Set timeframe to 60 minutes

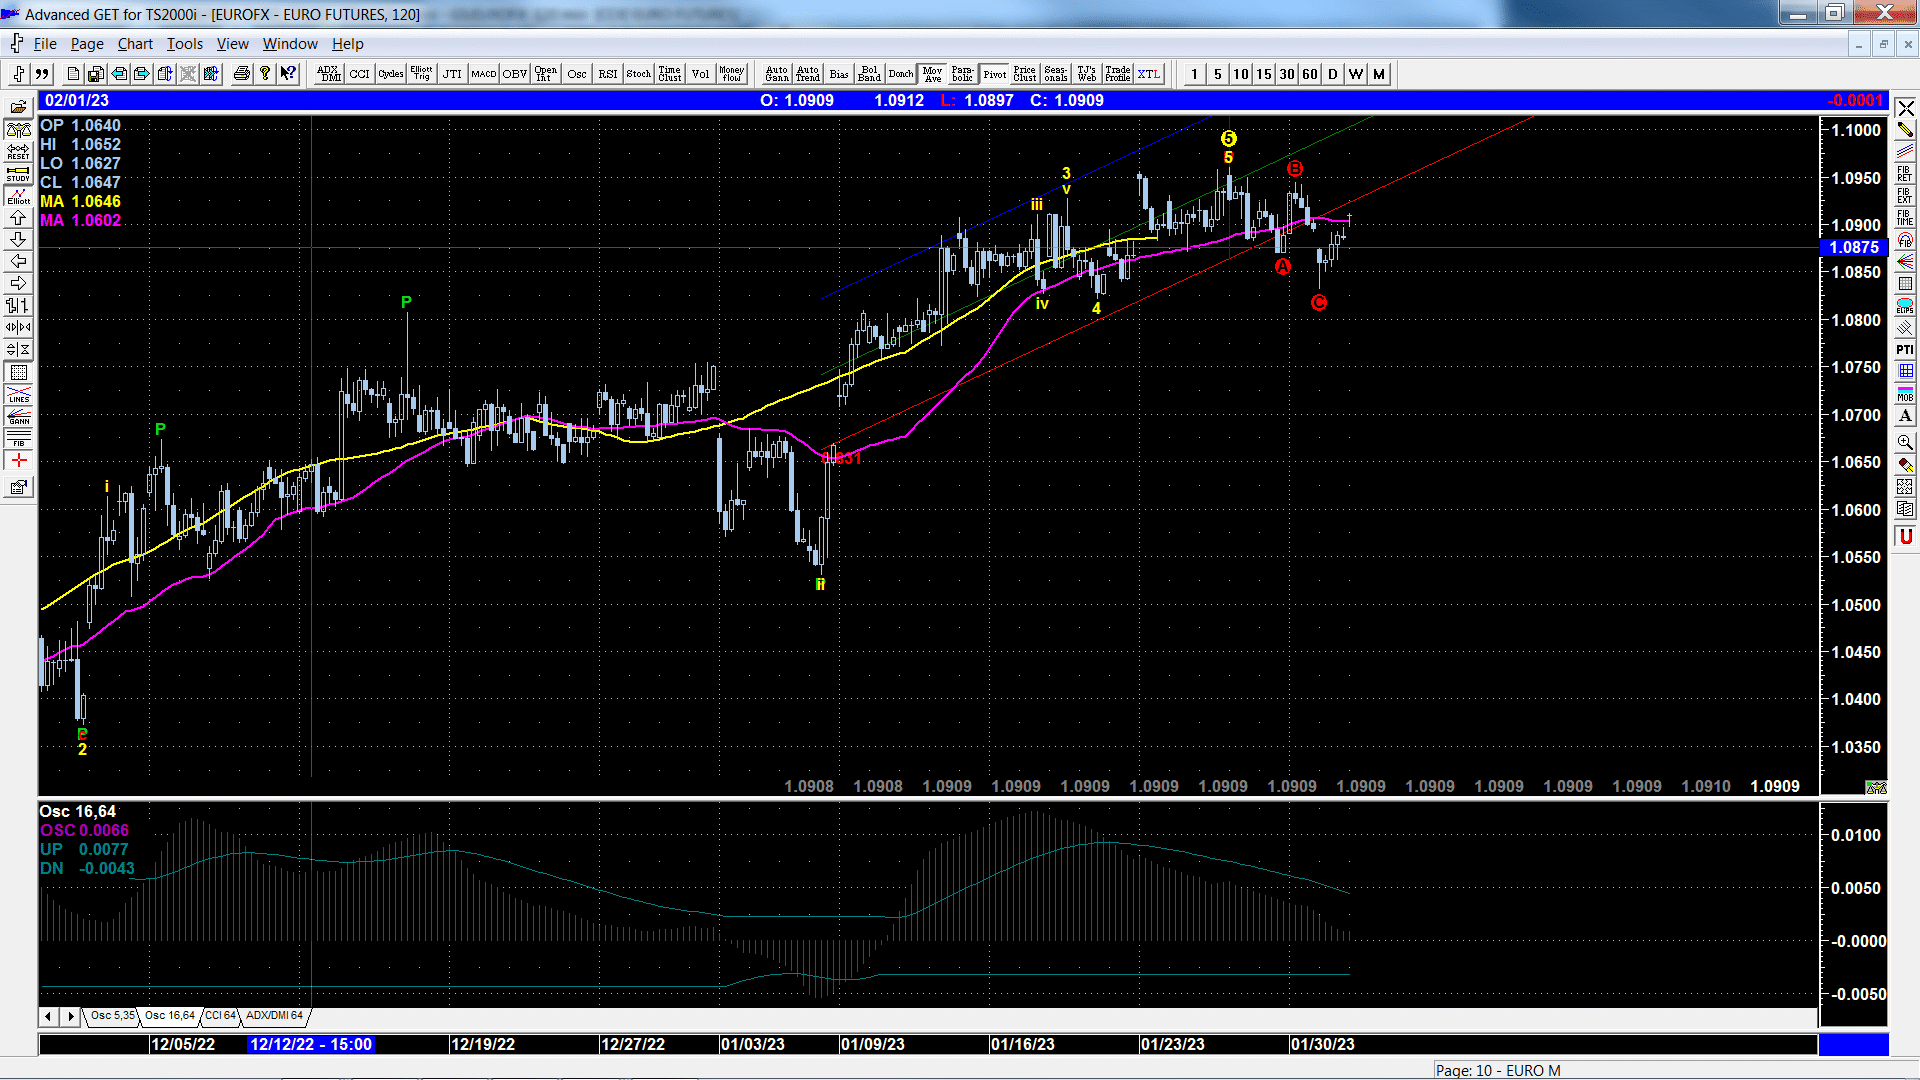click(x=1310, y=74)
